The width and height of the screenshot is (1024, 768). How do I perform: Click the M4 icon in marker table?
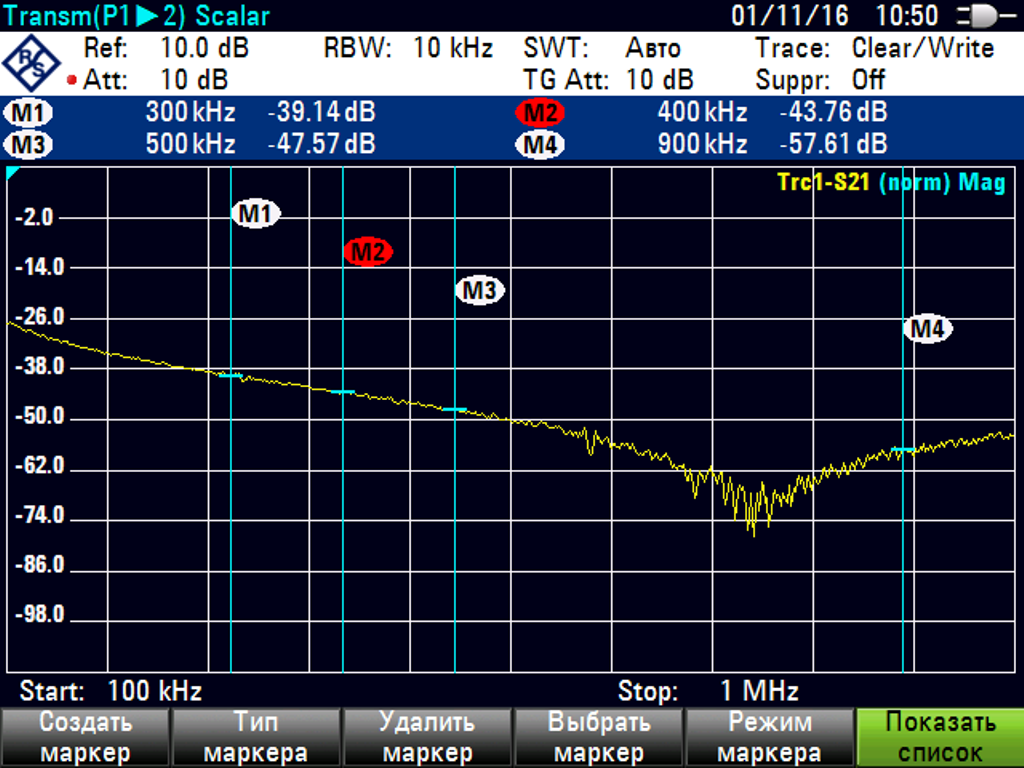pos(540,145)
